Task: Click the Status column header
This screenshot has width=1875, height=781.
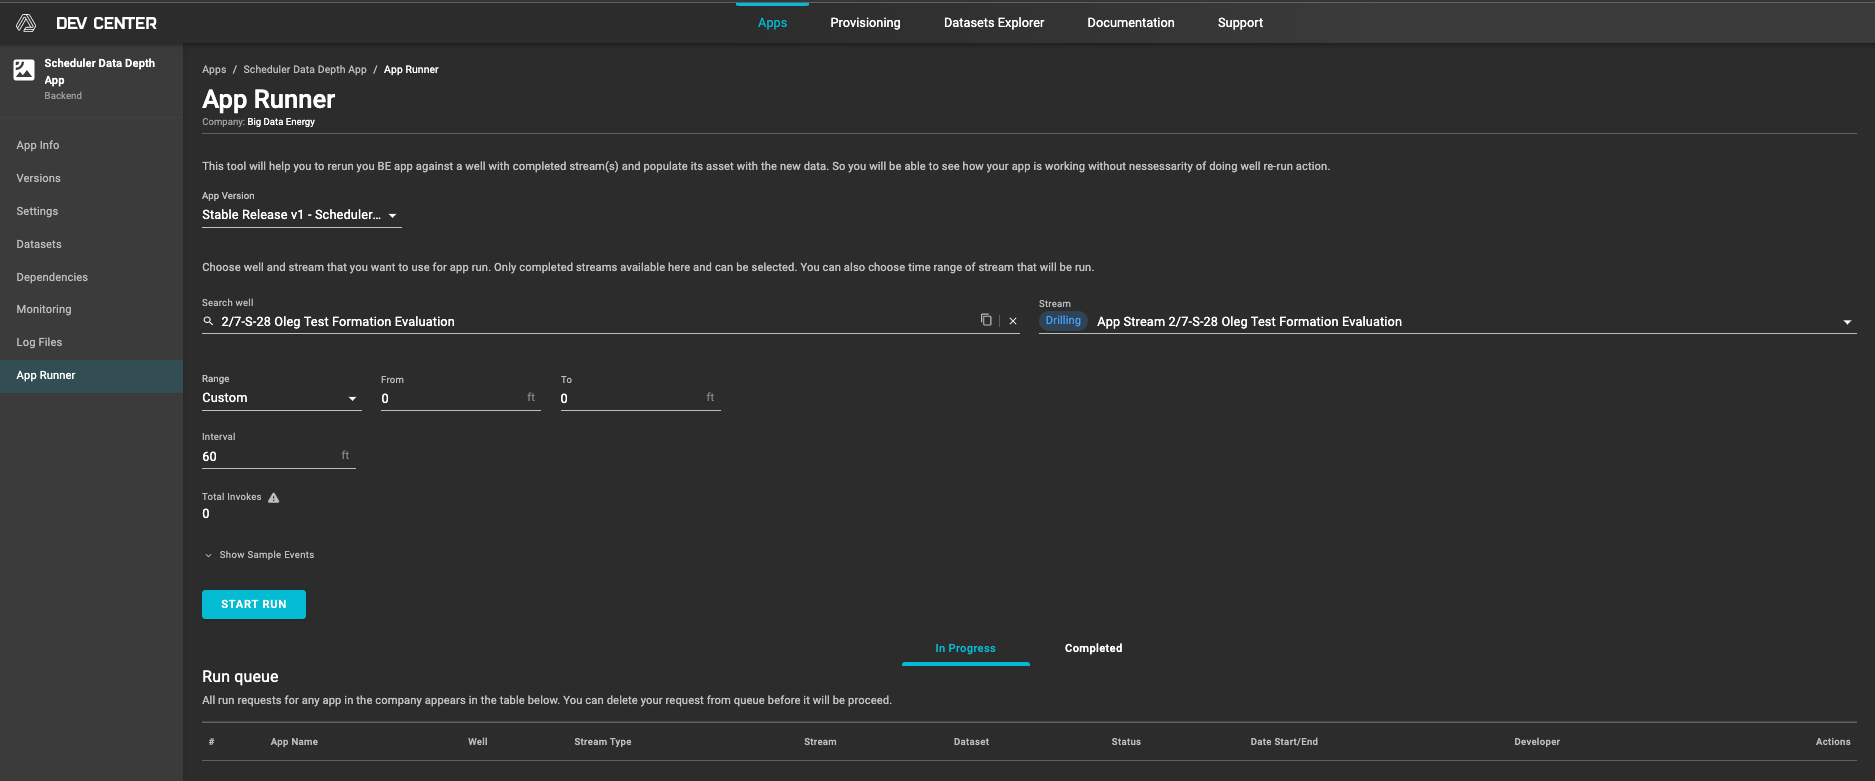Action: pos(1126,742)
